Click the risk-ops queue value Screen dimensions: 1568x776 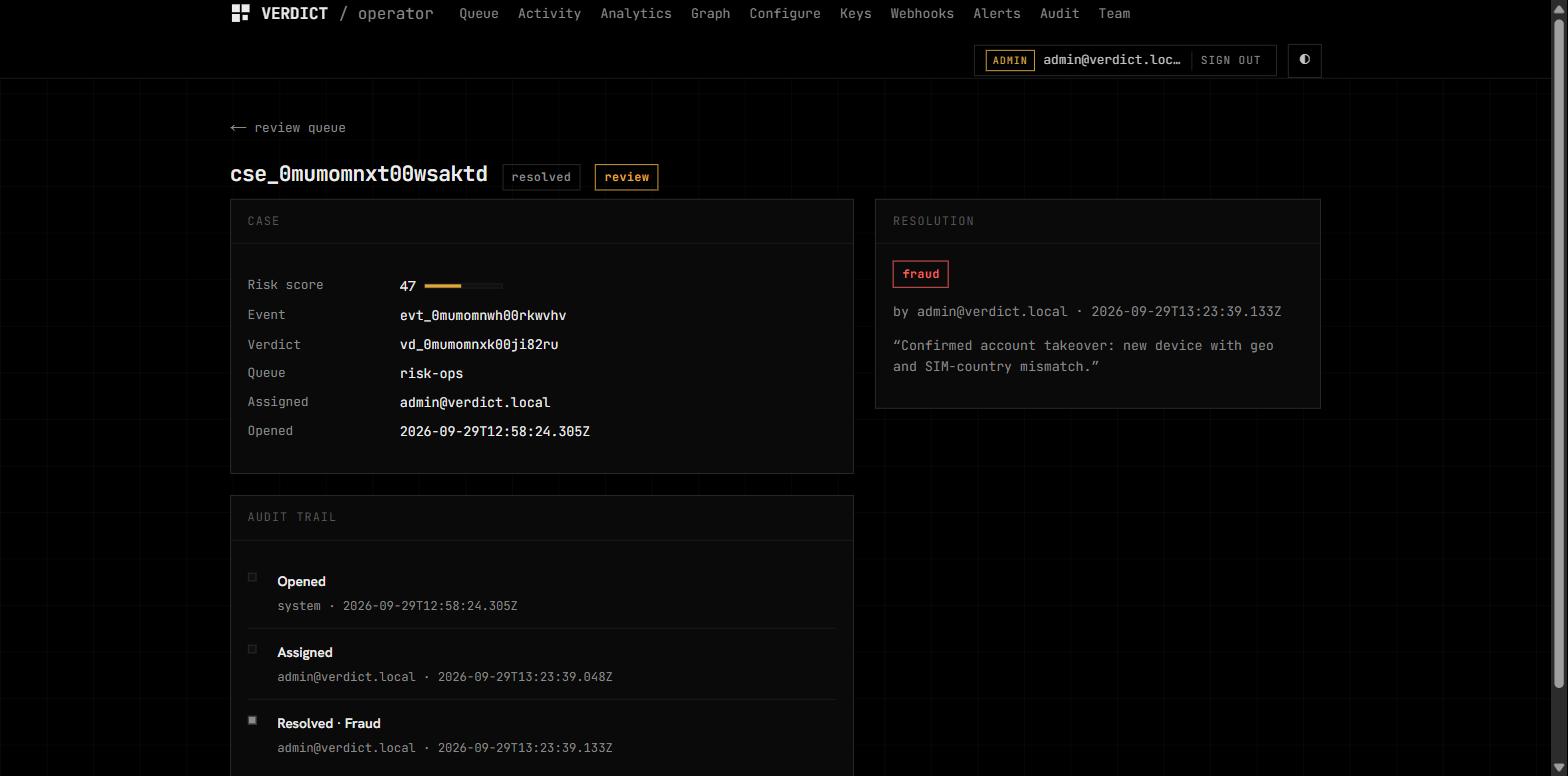431,374
